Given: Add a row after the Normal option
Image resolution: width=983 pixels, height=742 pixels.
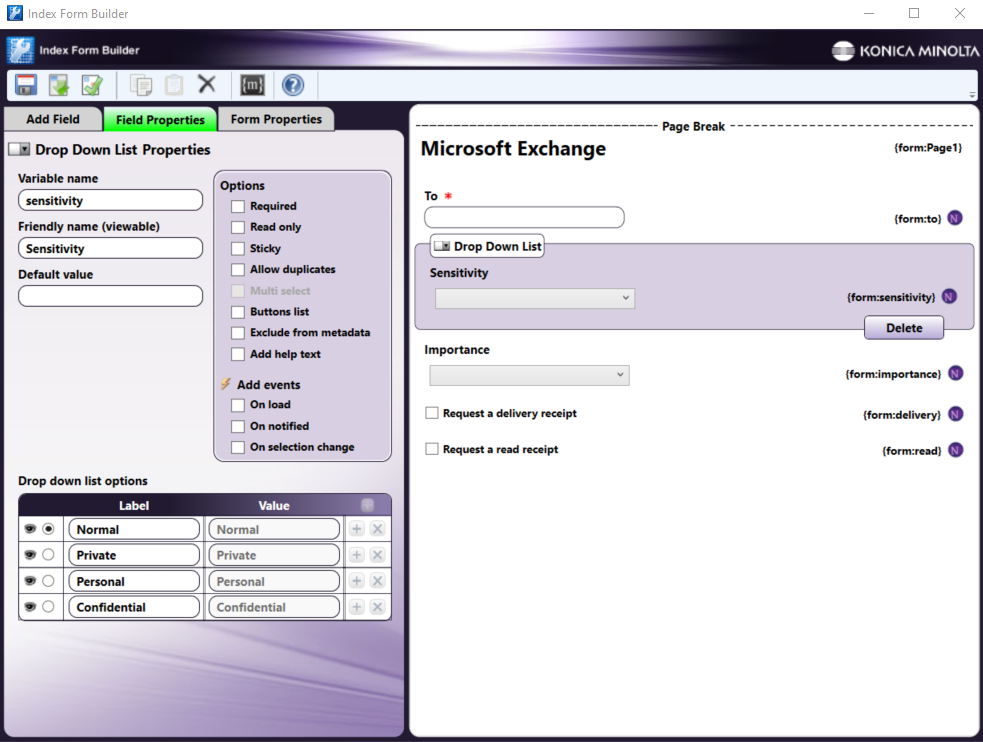Looking at the screenshot, I should click(357, 529).
